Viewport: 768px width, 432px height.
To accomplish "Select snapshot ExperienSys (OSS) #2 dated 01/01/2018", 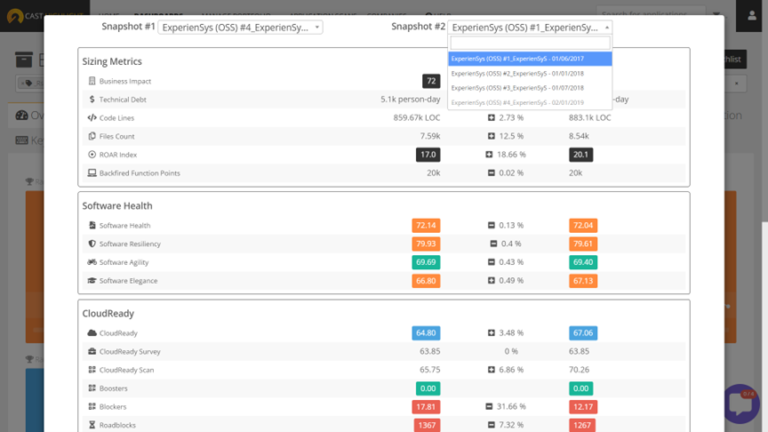I will [530, 73].
